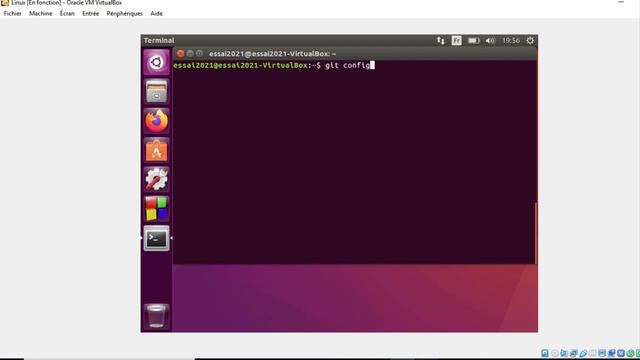The height and width of the screenshot is (360, 640).
Task: Open the Ubuntu Dash search launcher
Action: [x=156, y=62]
